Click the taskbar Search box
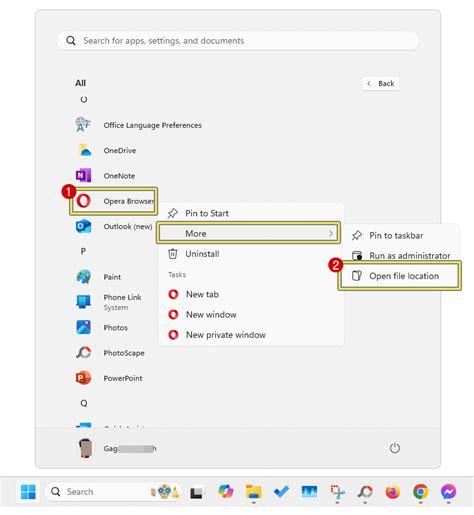 (113, 492)
